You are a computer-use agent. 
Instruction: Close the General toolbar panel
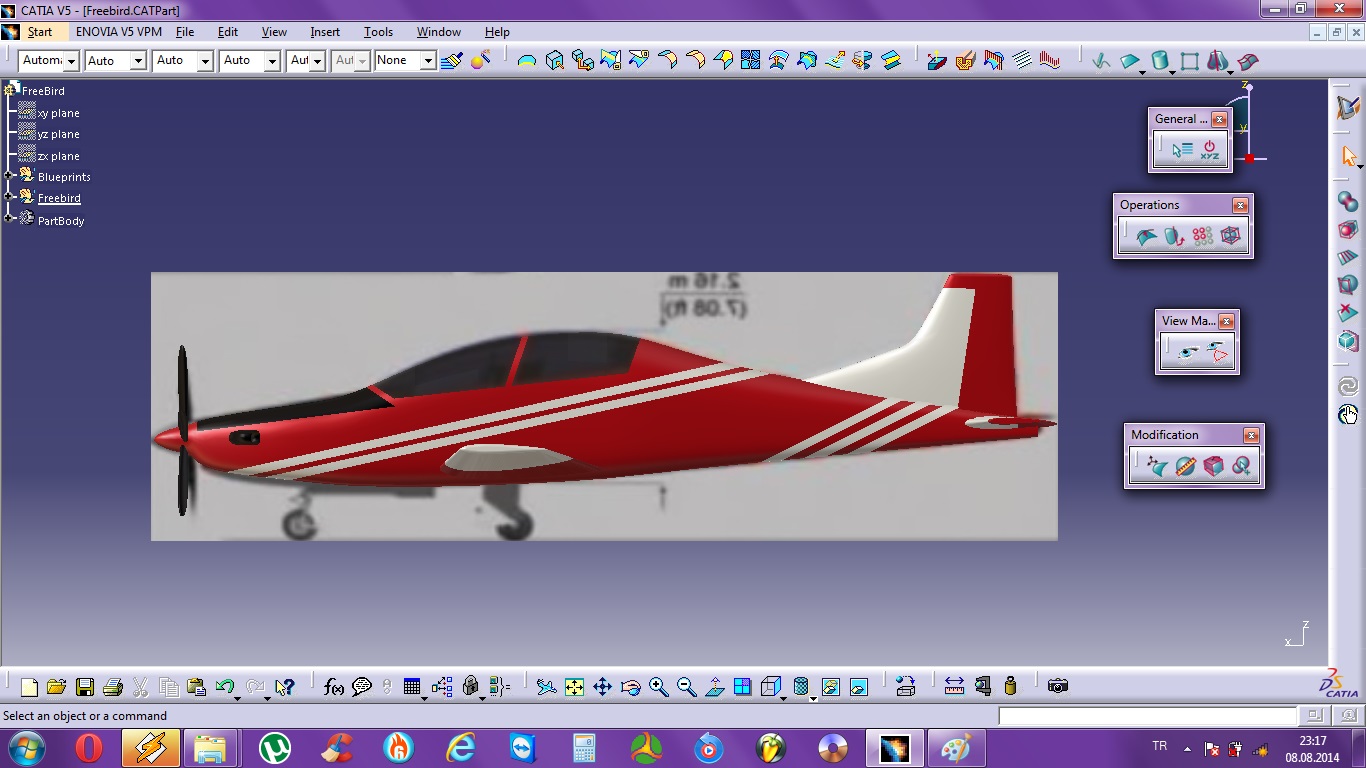click(1219, 119)
